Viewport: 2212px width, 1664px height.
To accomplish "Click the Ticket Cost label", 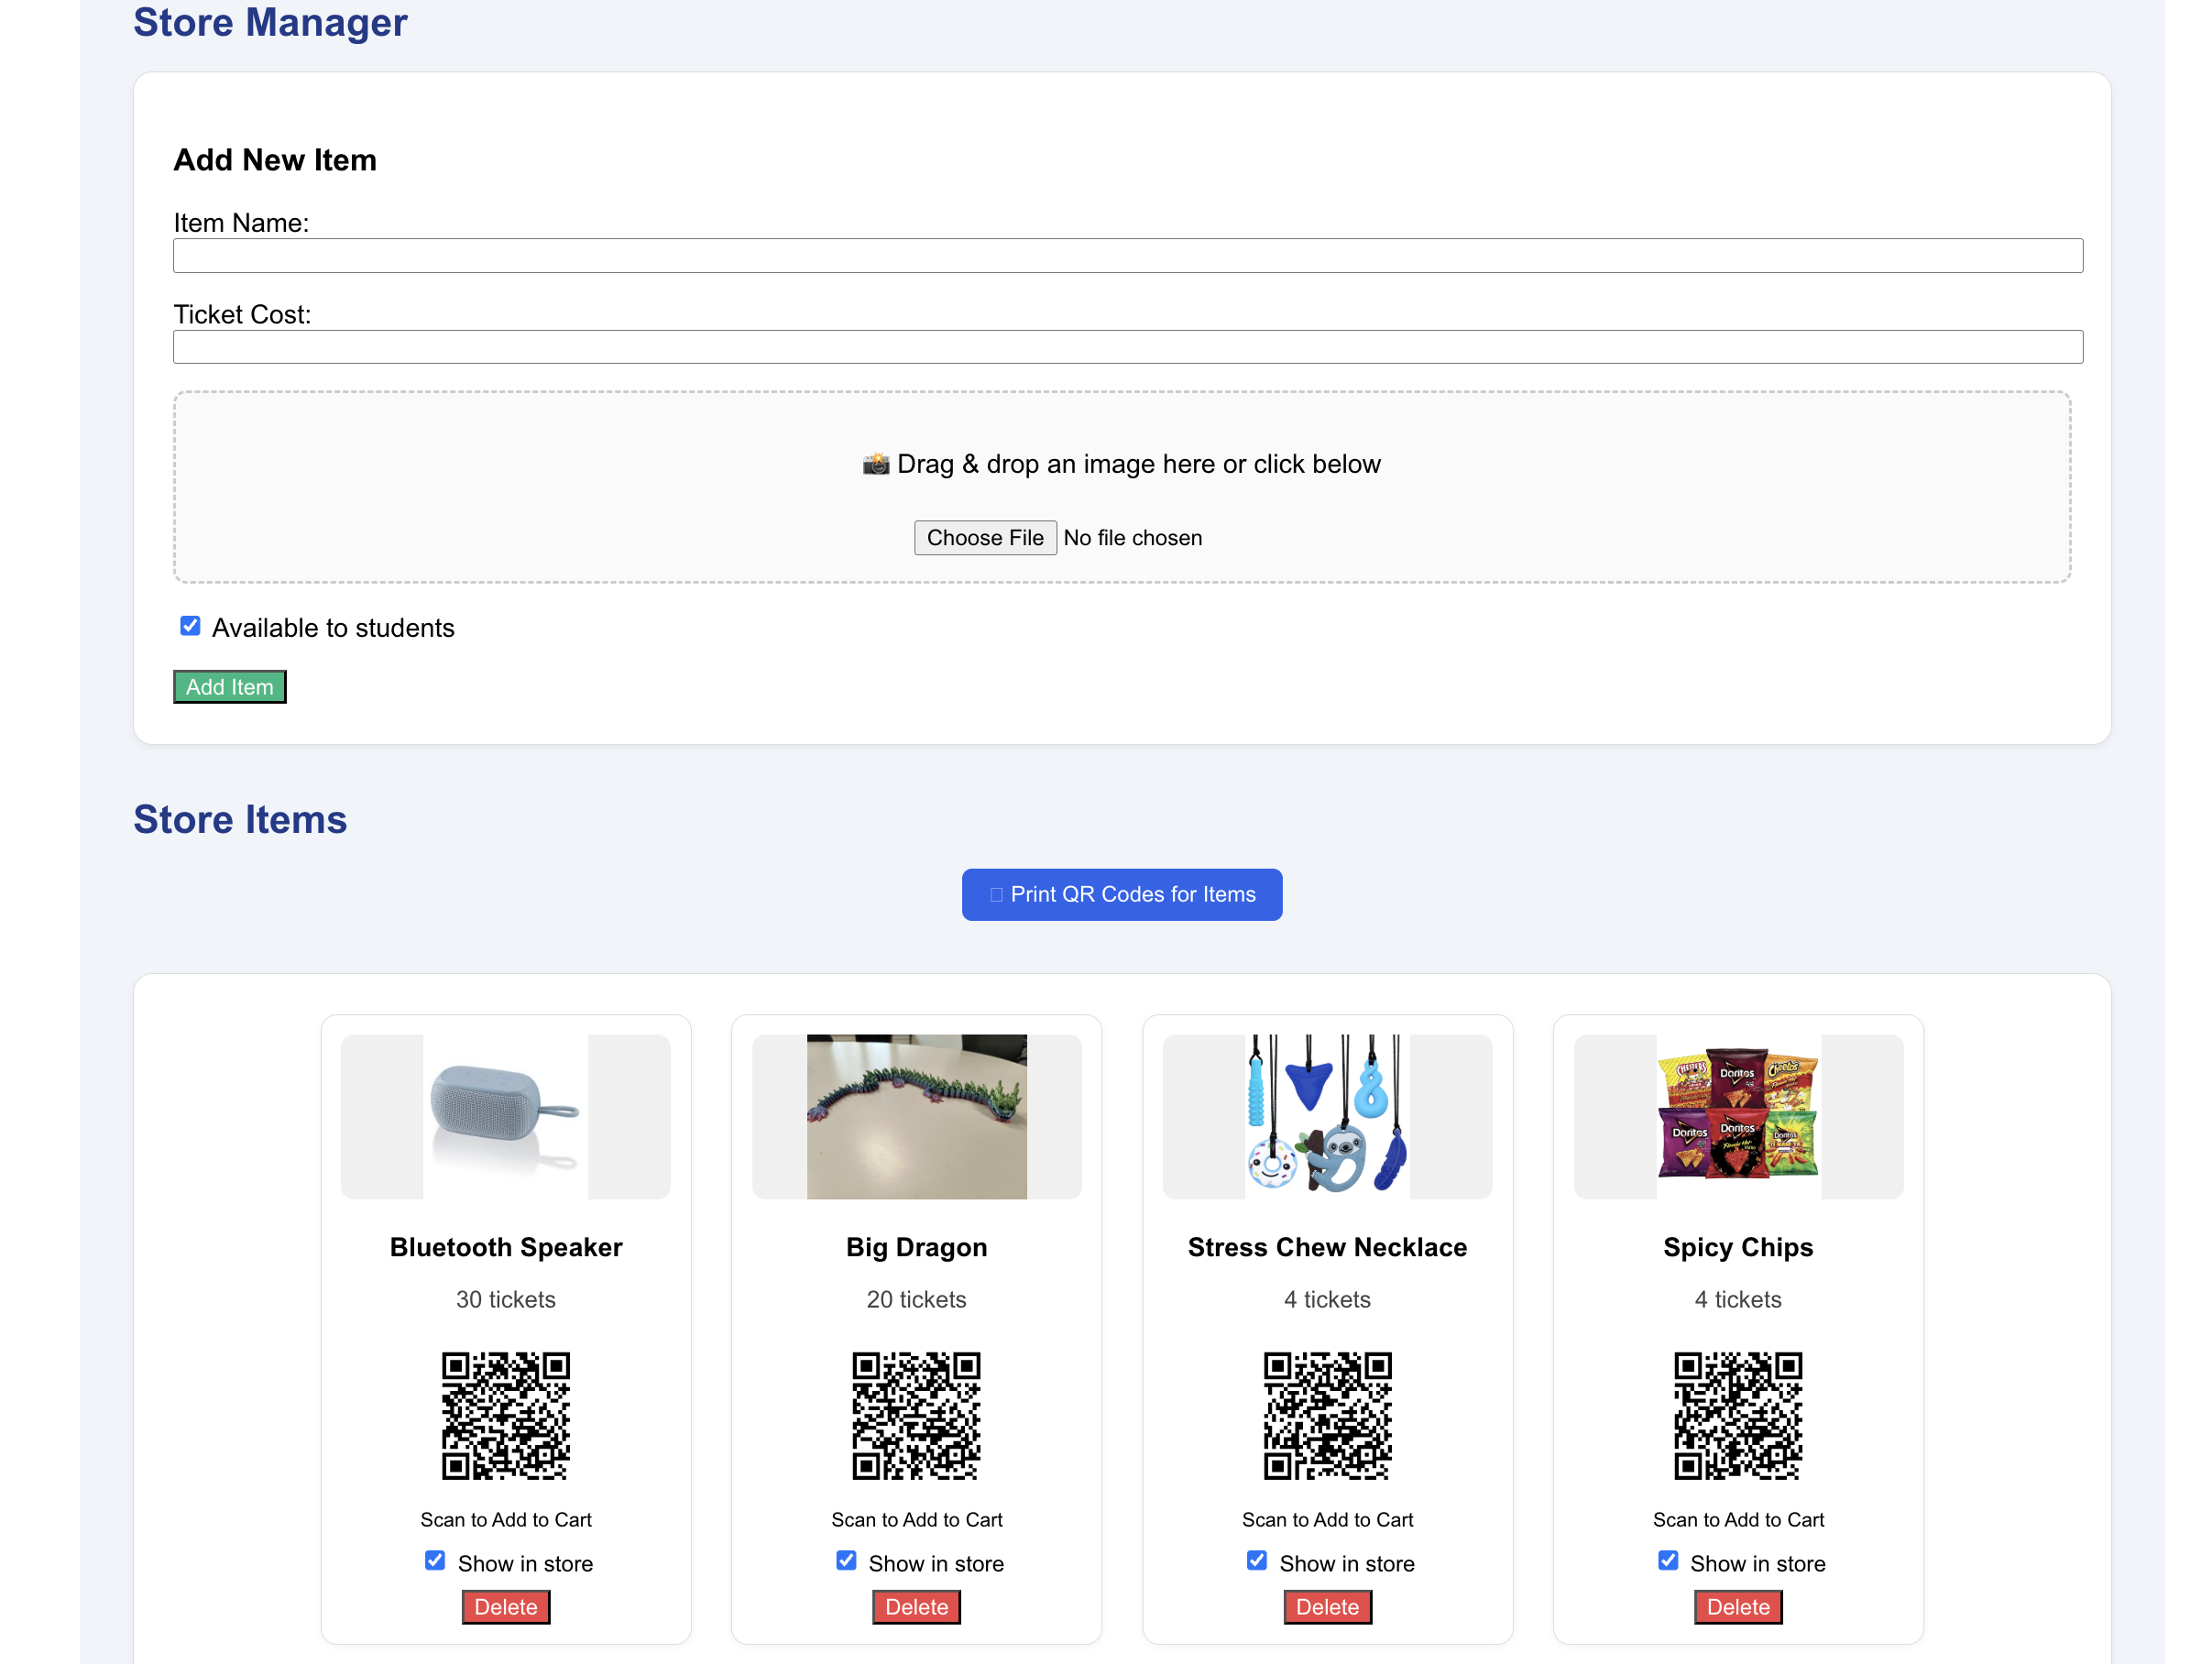I will 242,314.
